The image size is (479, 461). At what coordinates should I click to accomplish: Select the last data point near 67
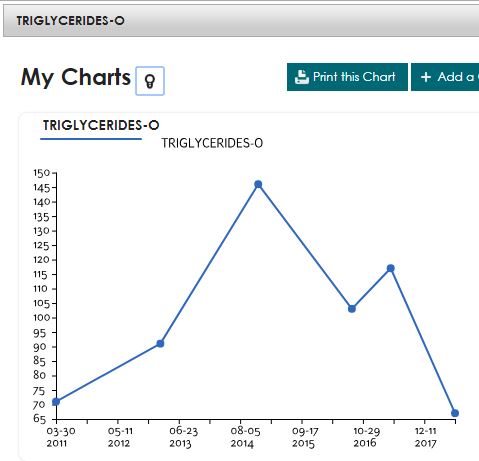455,413
